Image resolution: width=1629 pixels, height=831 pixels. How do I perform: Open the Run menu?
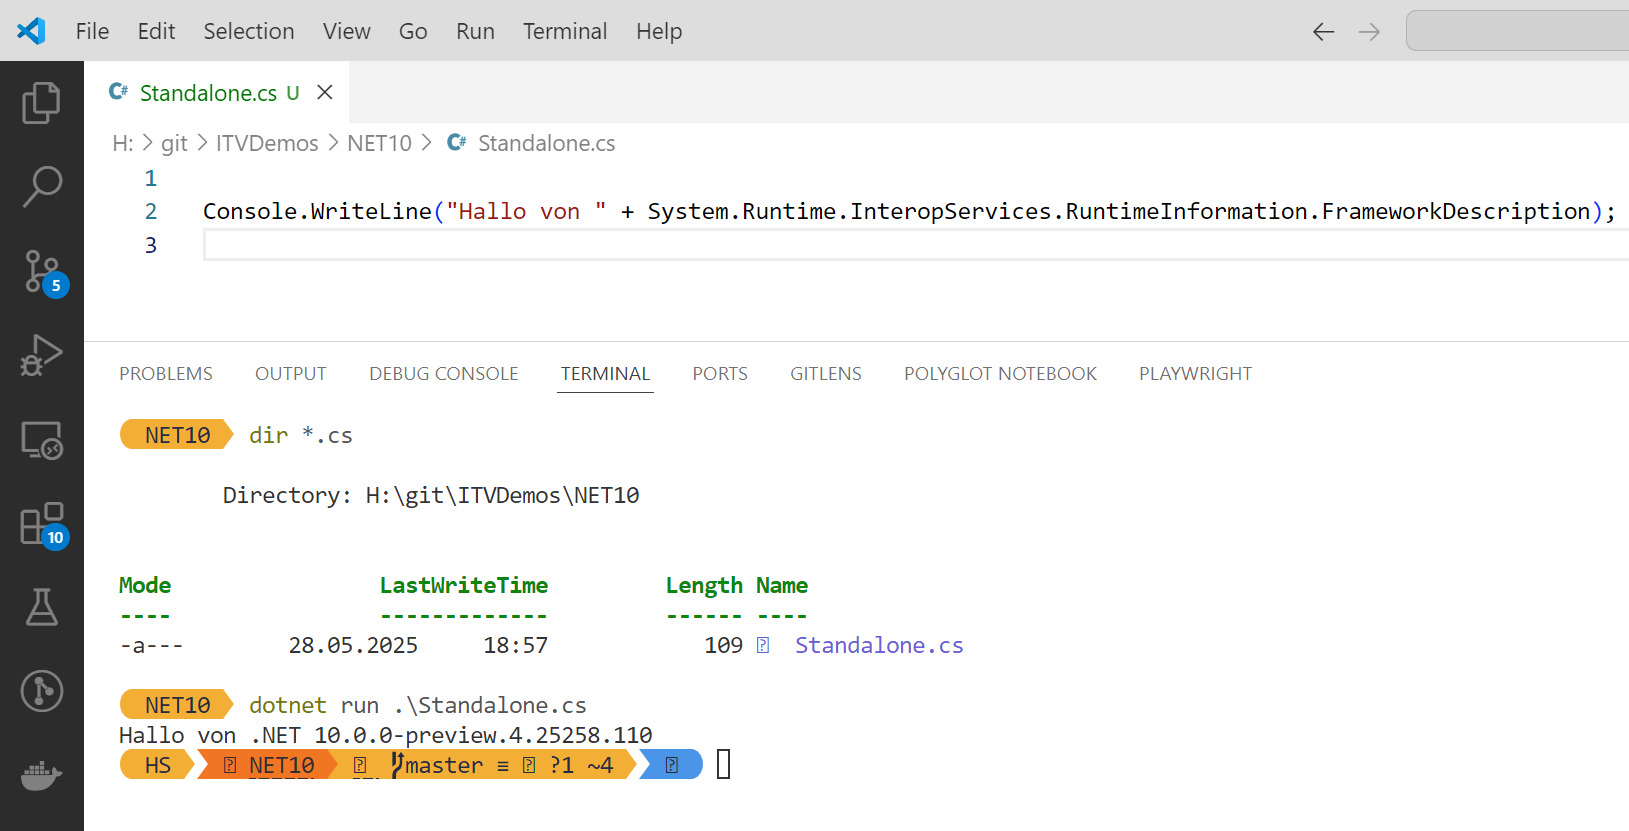[x=475, y=31]
